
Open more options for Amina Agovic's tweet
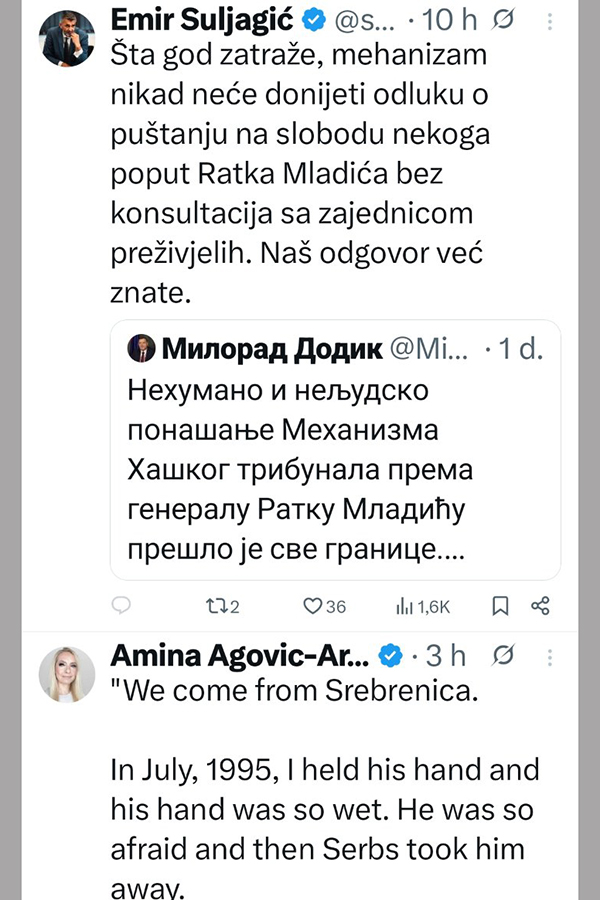548,655
